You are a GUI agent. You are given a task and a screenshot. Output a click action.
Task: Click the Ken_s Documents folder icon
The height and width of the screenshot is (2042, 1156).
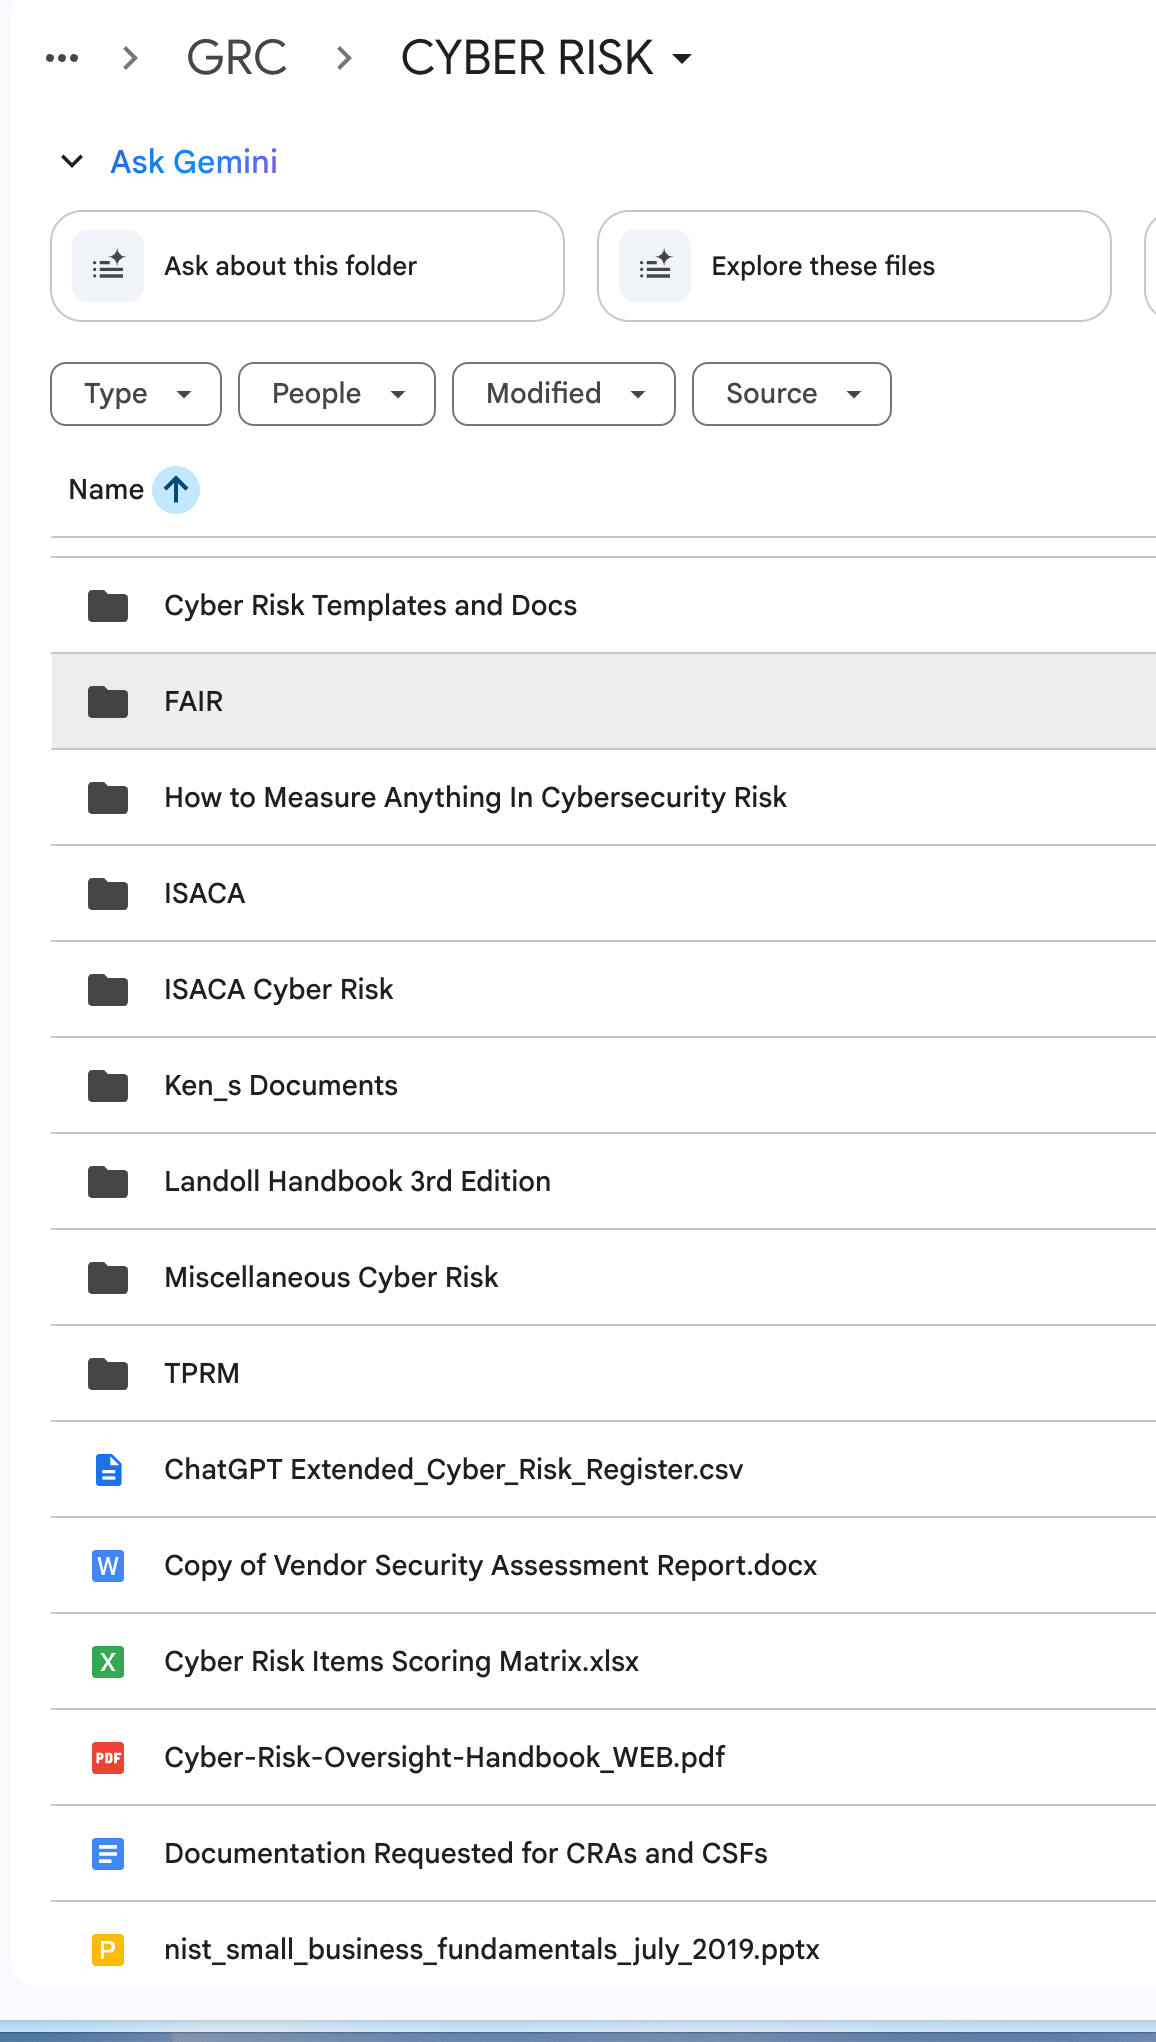click(x=108, y=1086)
